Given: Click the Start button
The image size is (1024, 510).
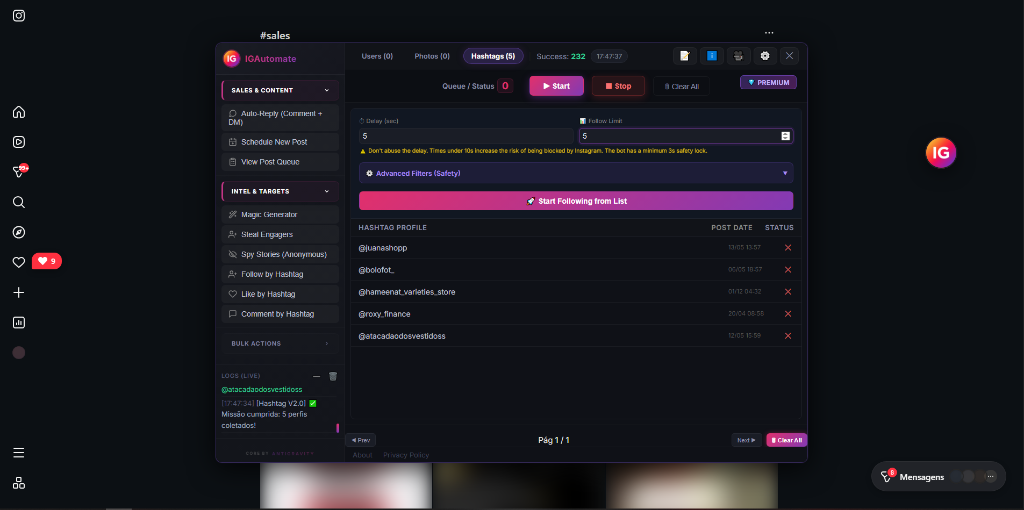Looking at the screenshot, I should (x=556, y=86).
